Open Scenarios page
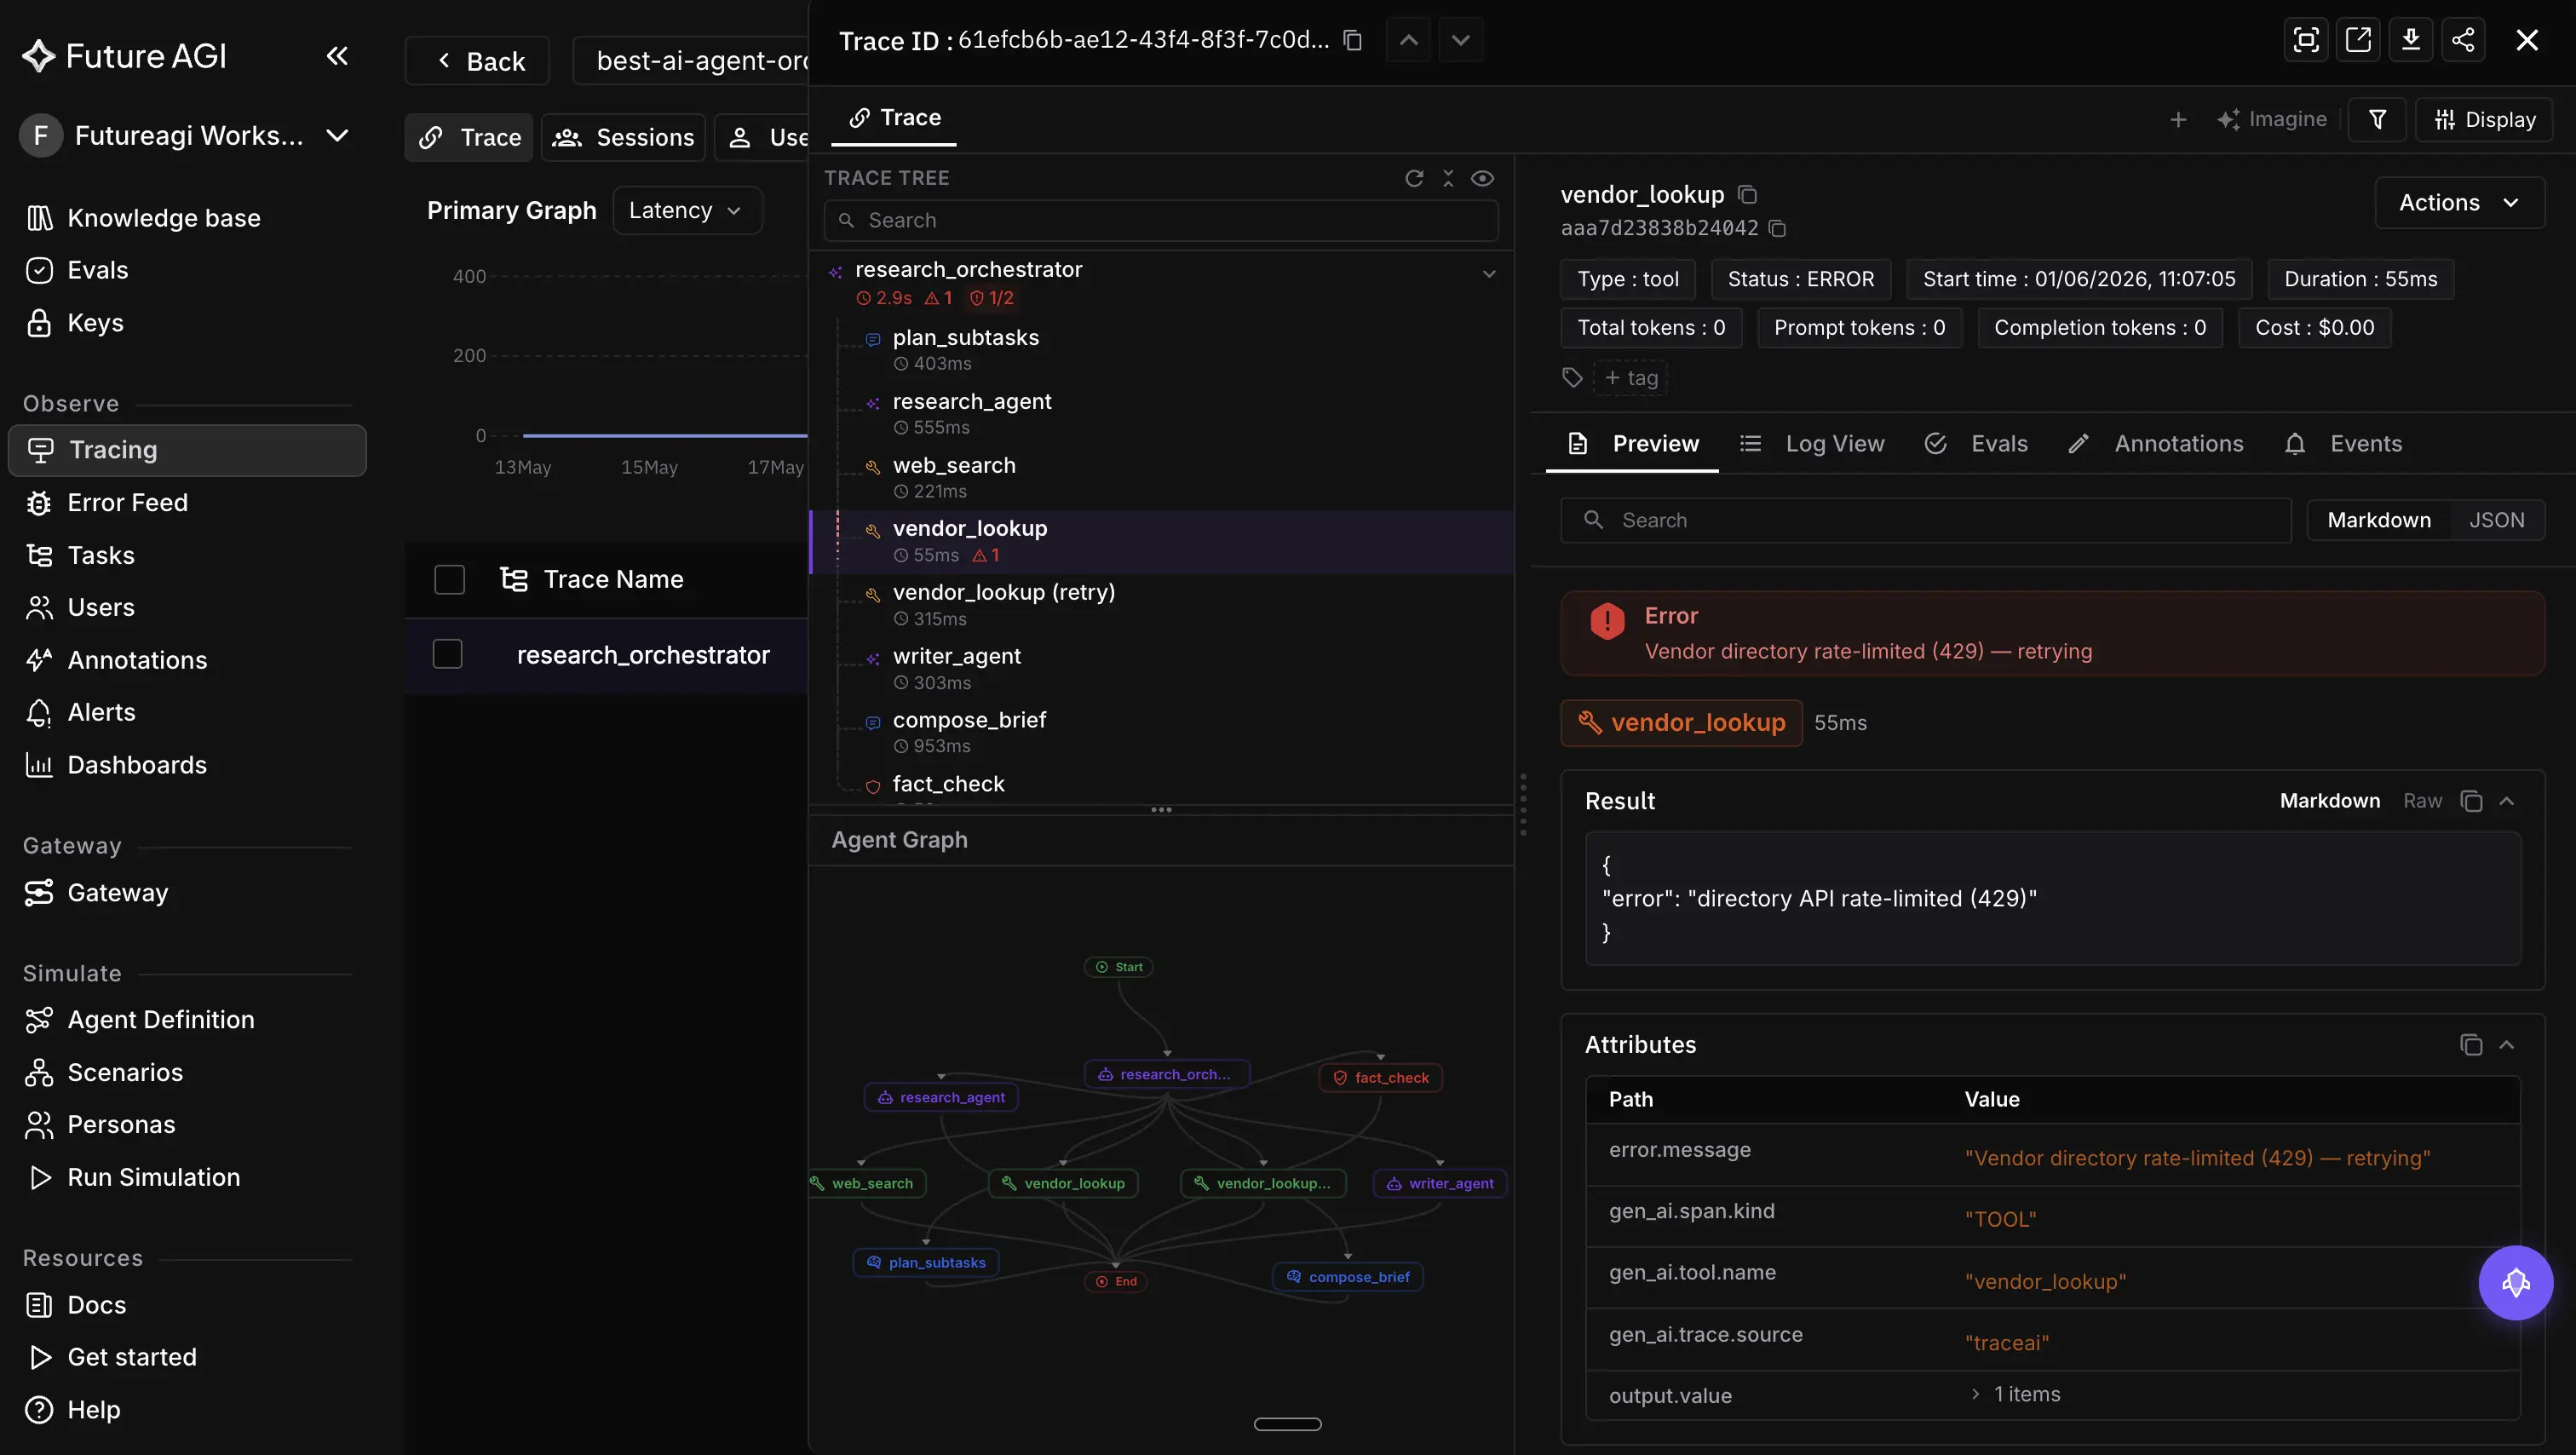The width and height of the screenshot is (2576, 1455). 126,1073
